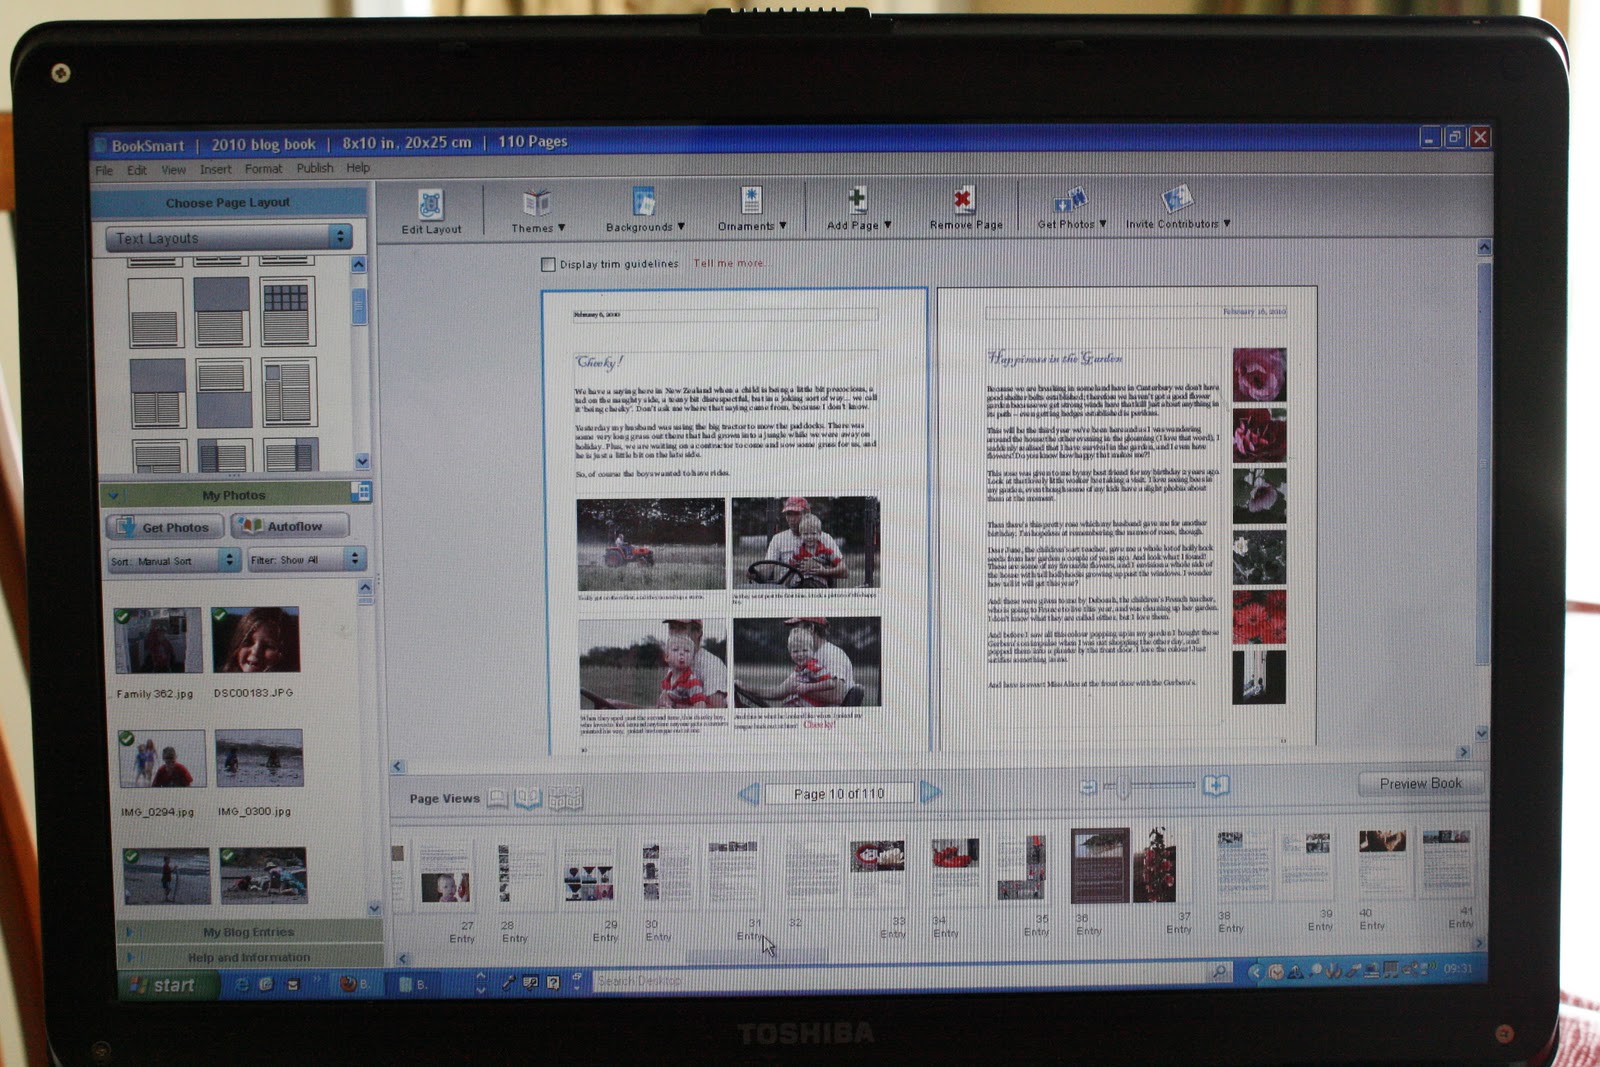Open the File menu

tap(104, 170)
